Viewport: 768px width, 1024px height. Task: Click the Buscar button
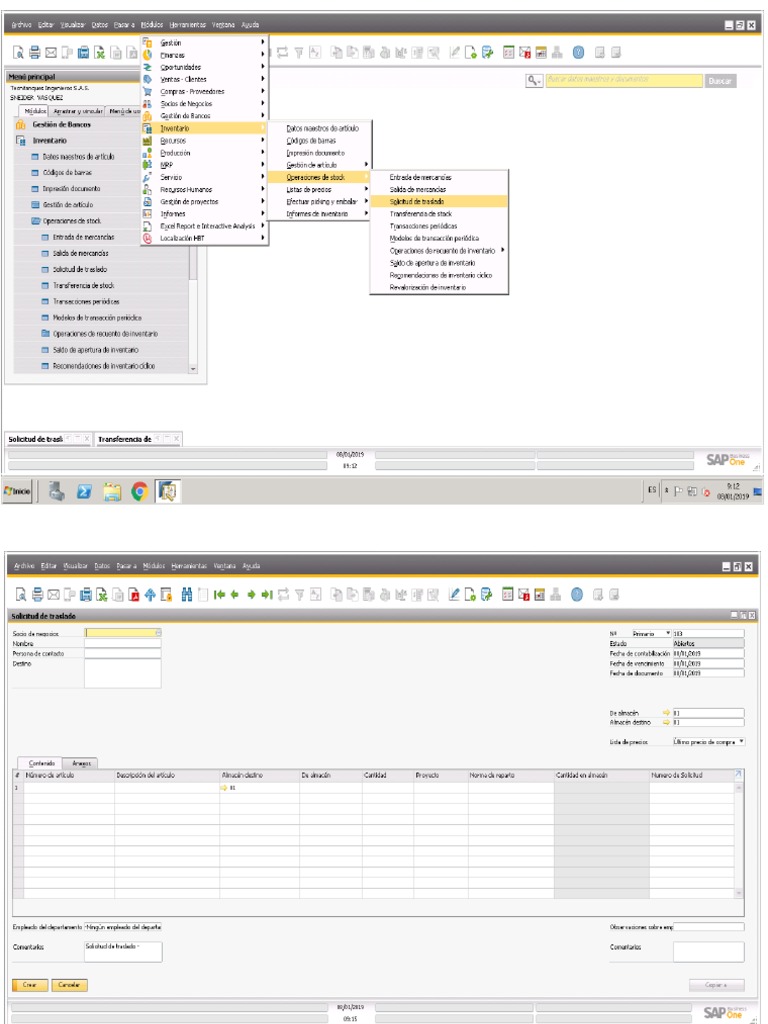[720, 81]
